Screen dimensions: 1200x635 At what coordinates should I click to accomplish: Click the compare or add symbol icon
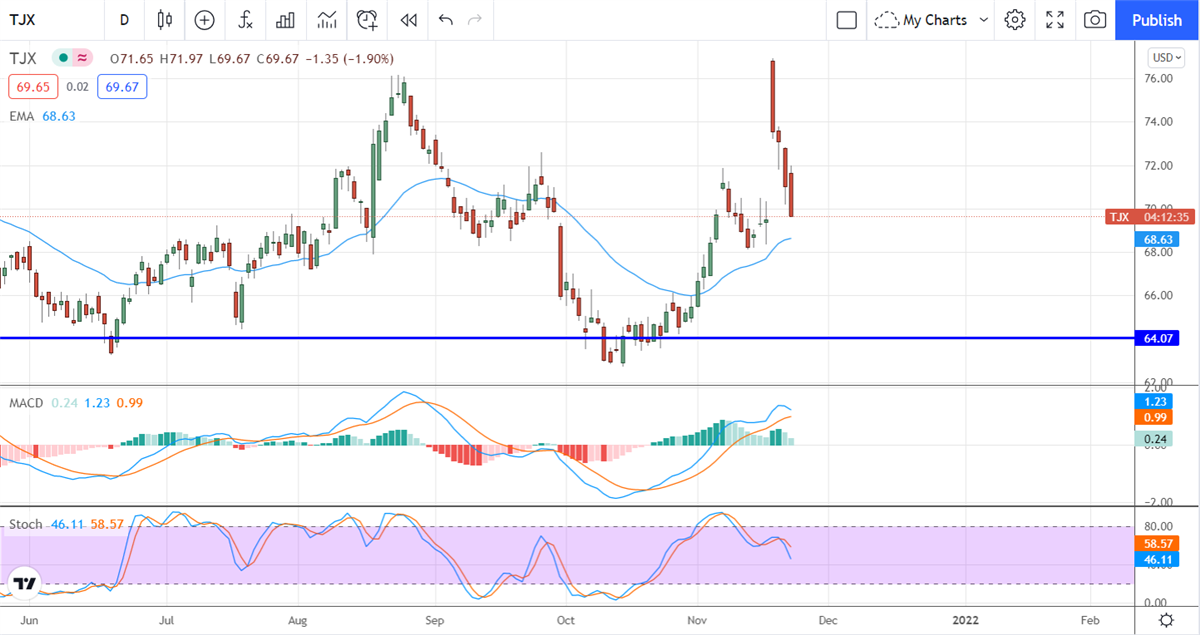tap(204, 19)
